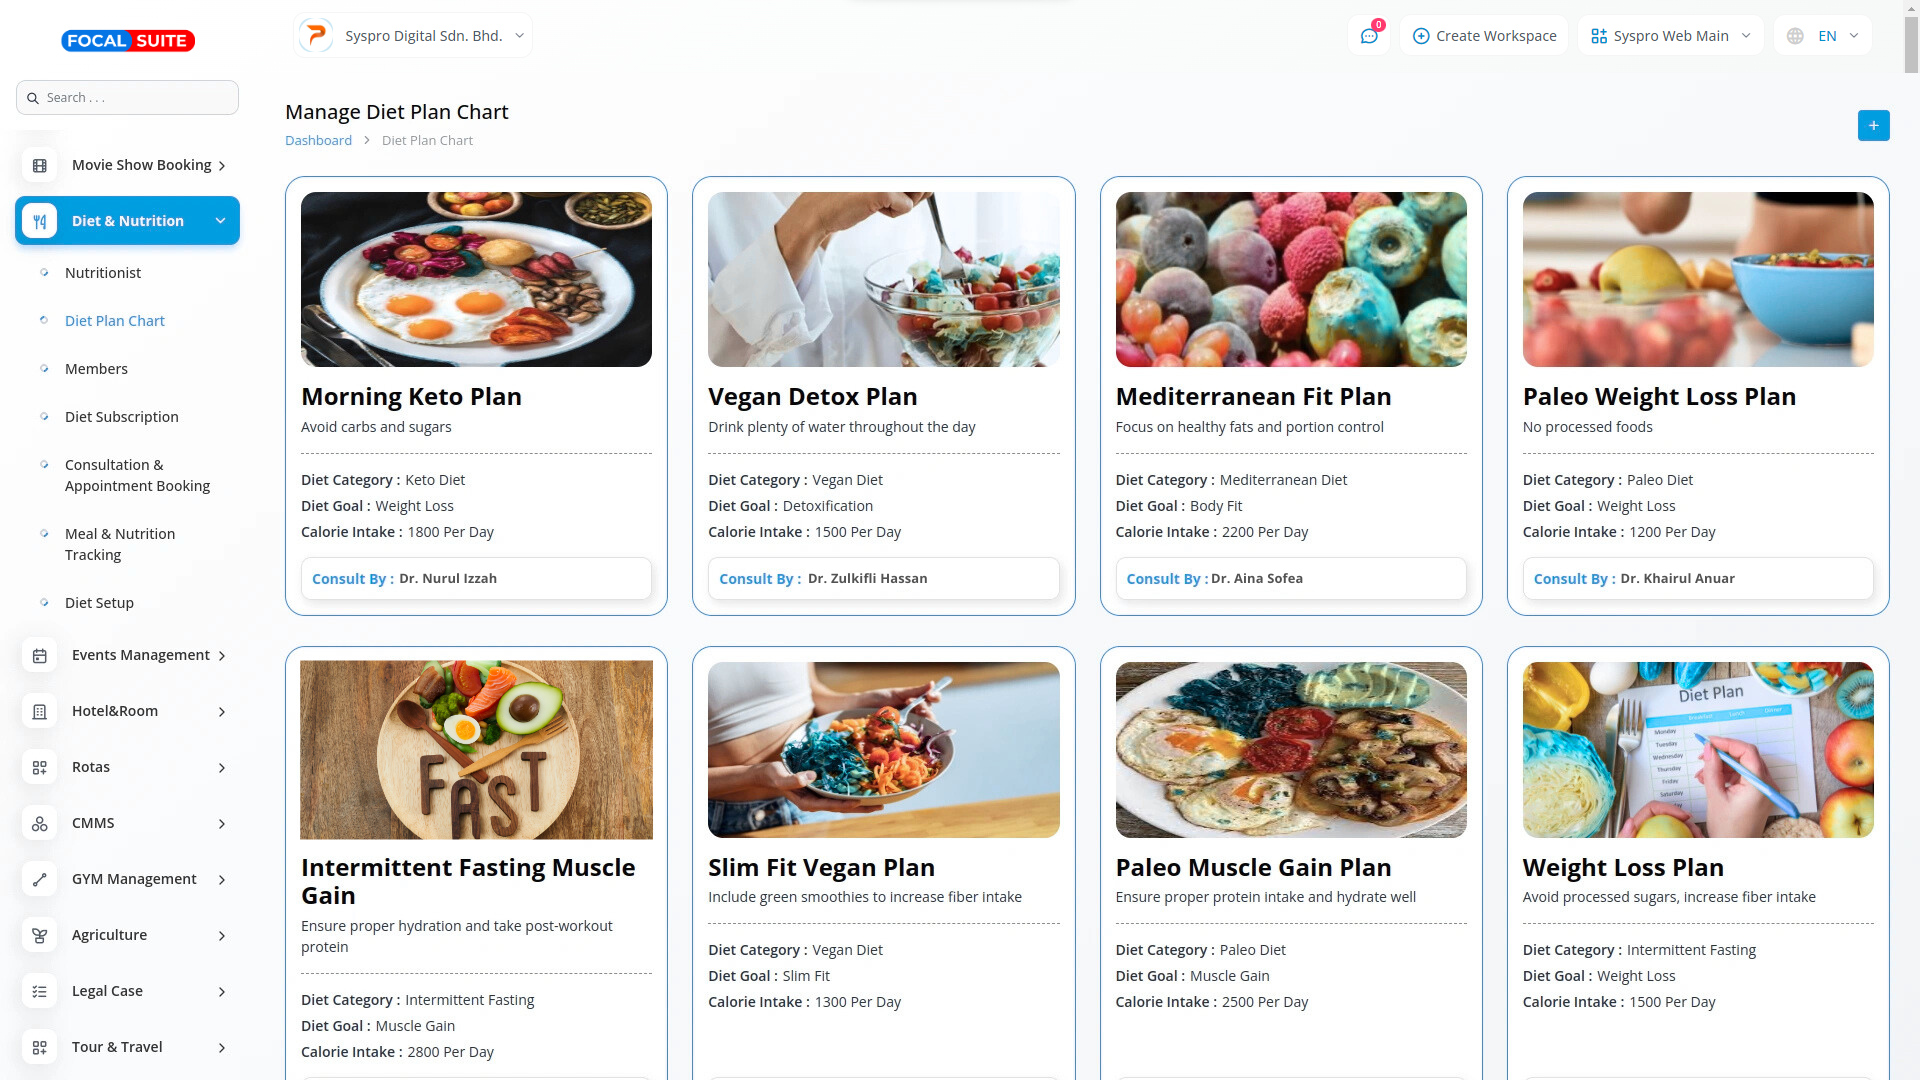Screen dimensions: 1920x1080
Task: Collapse the Diet & Nutrition menu
Action: (x=220, y=221)
